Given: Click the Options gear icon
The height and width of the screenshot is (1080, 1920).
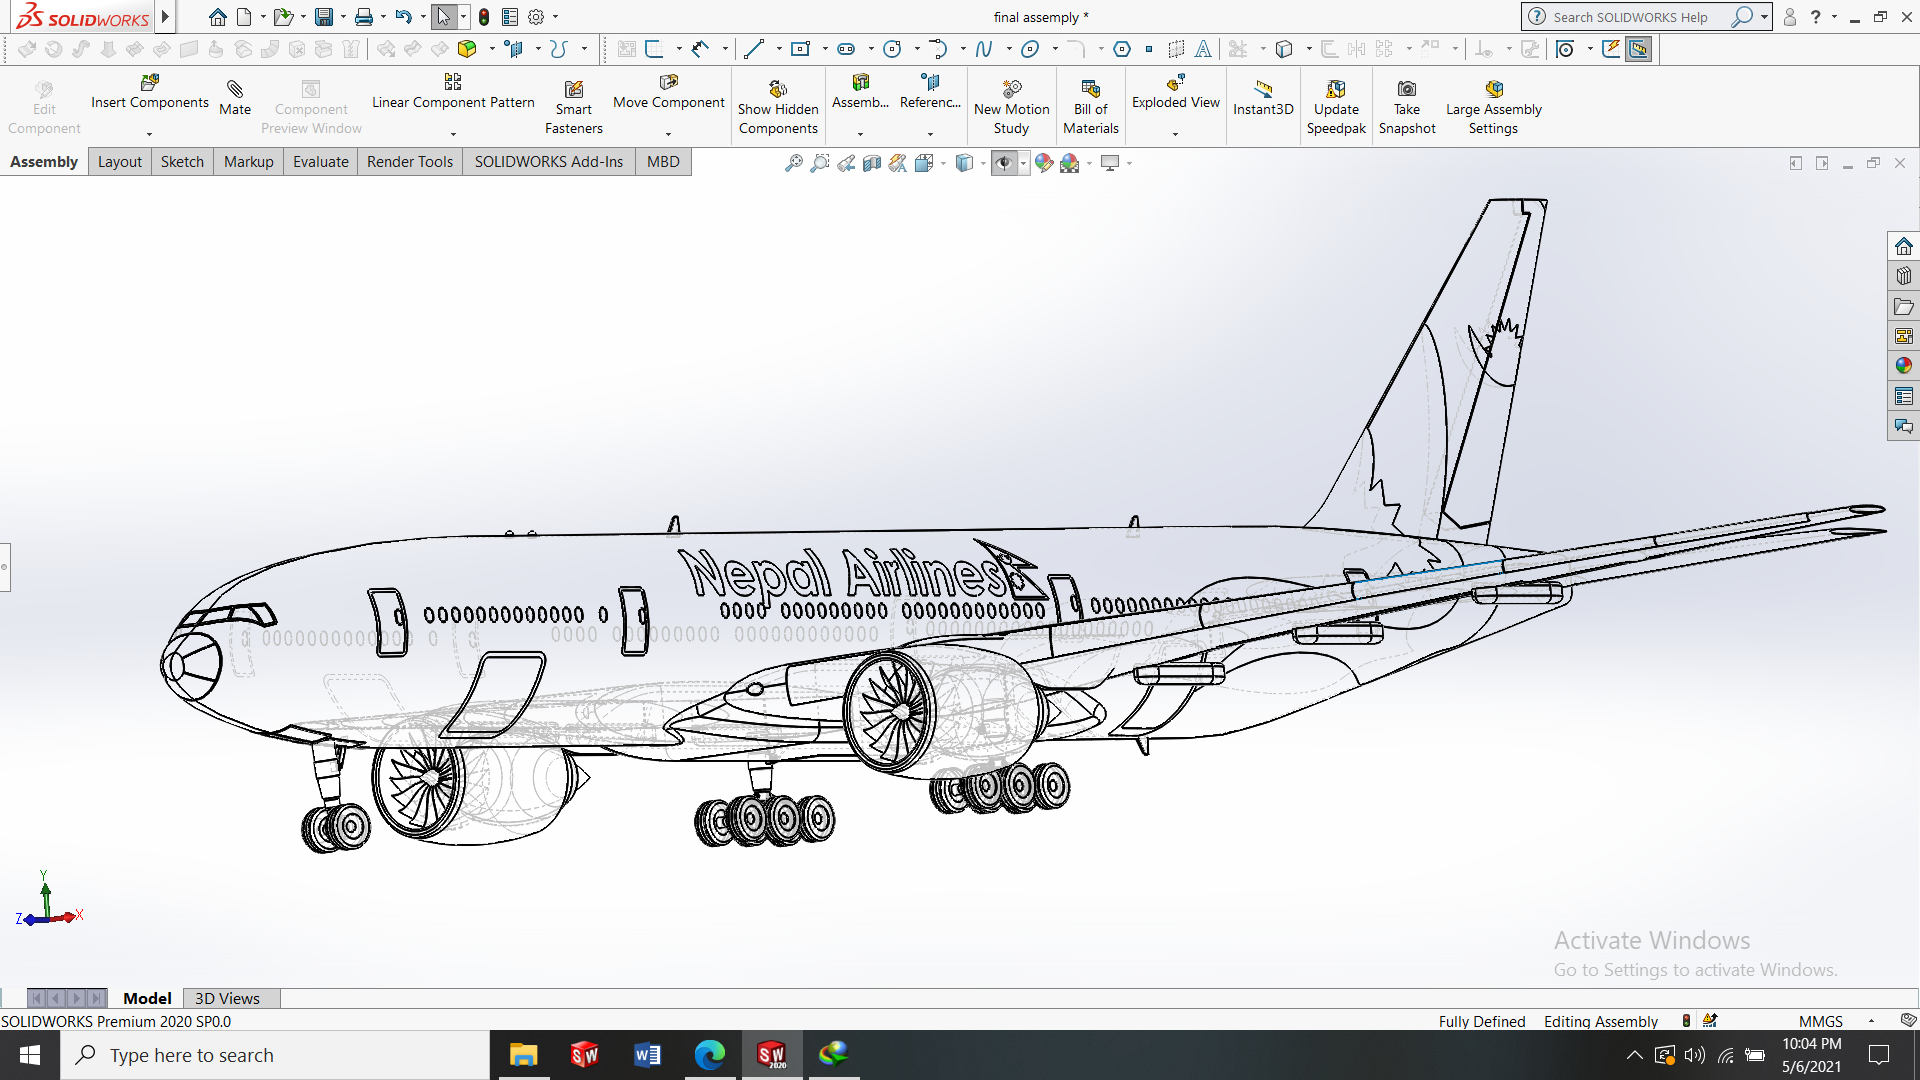Looking at the screenshot, I should 536,17.
